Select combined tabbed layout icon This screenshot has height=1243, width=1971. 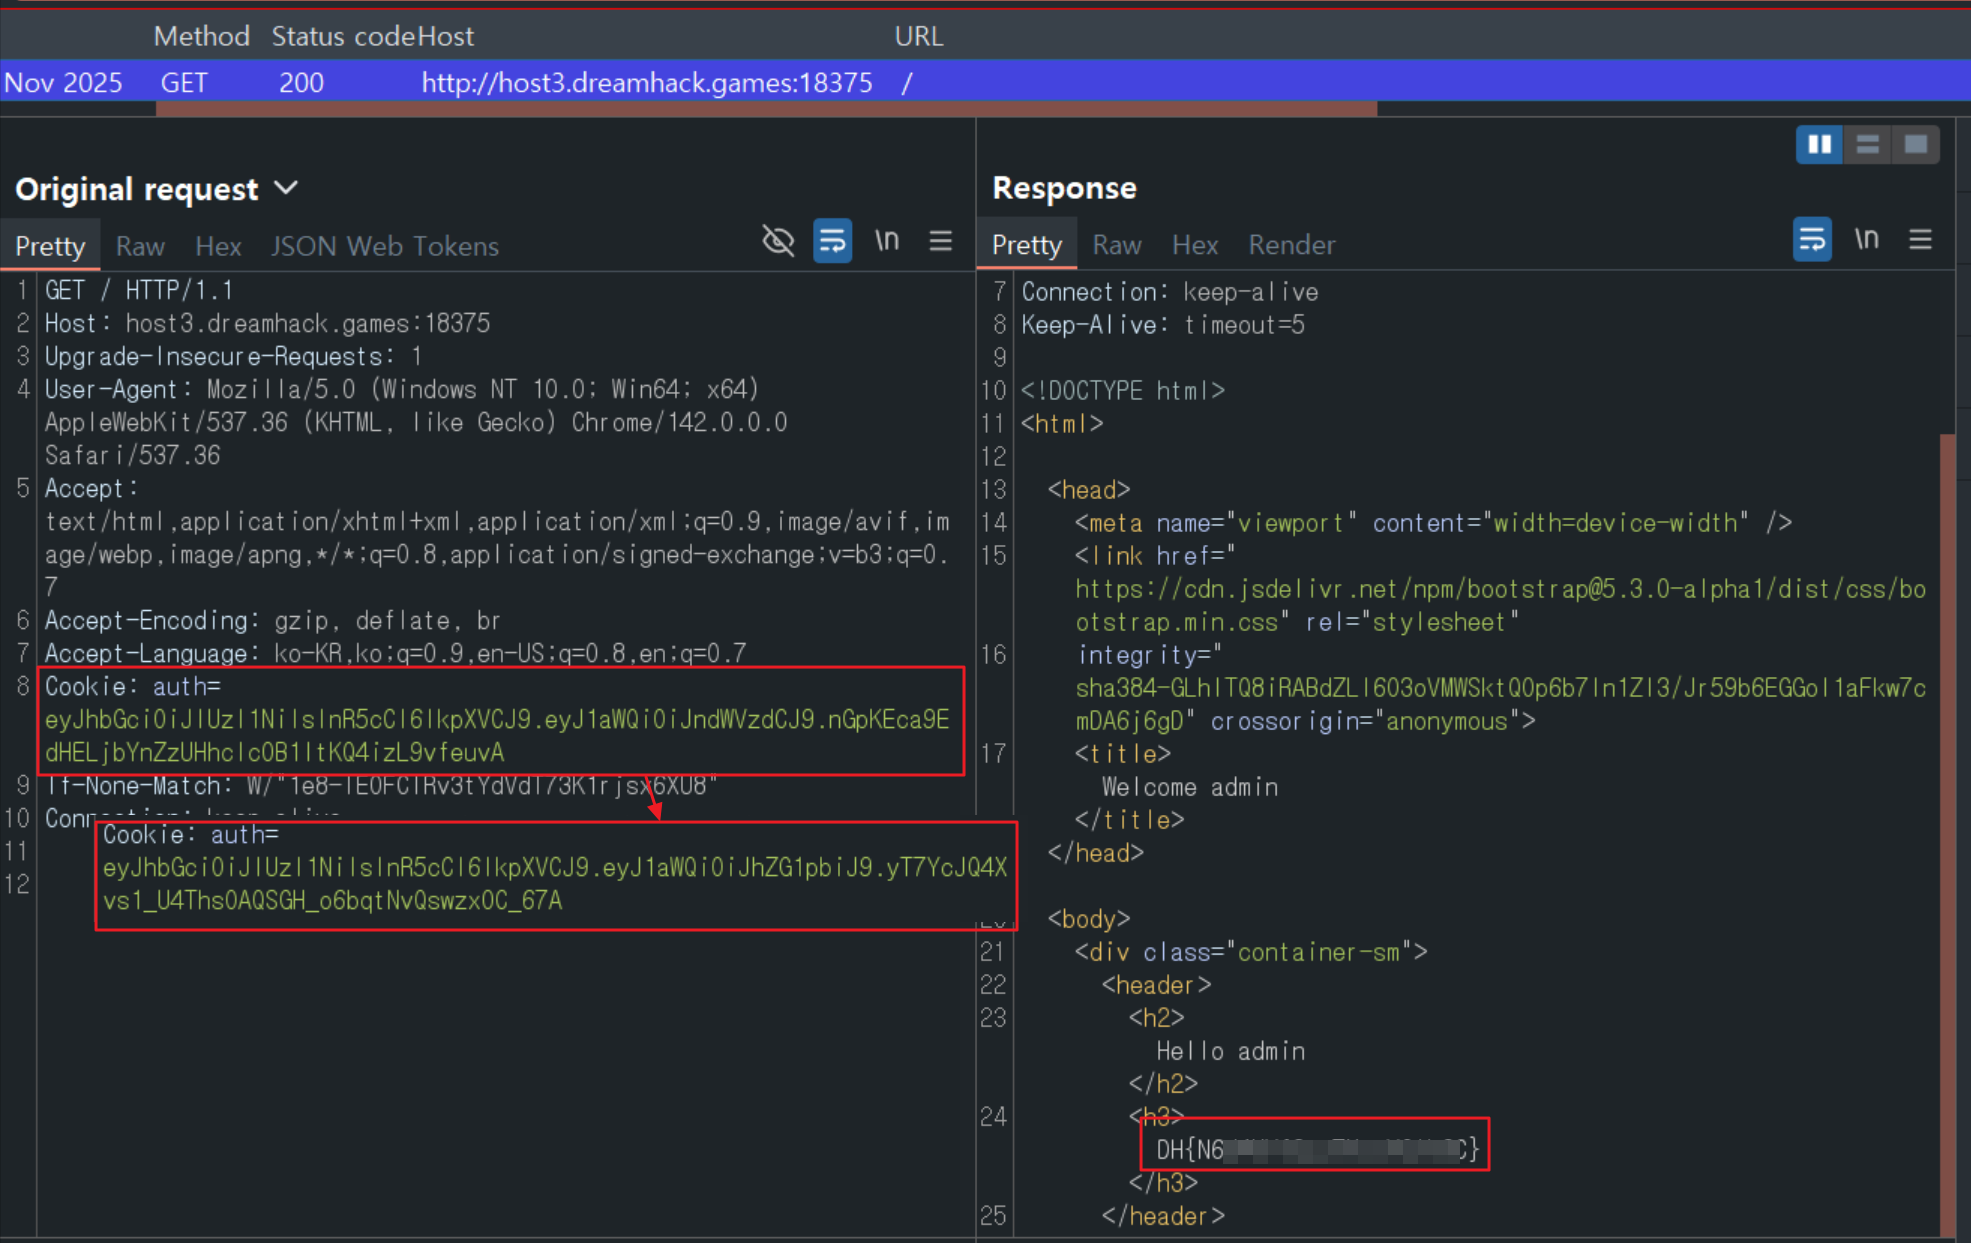point(1915,145)
